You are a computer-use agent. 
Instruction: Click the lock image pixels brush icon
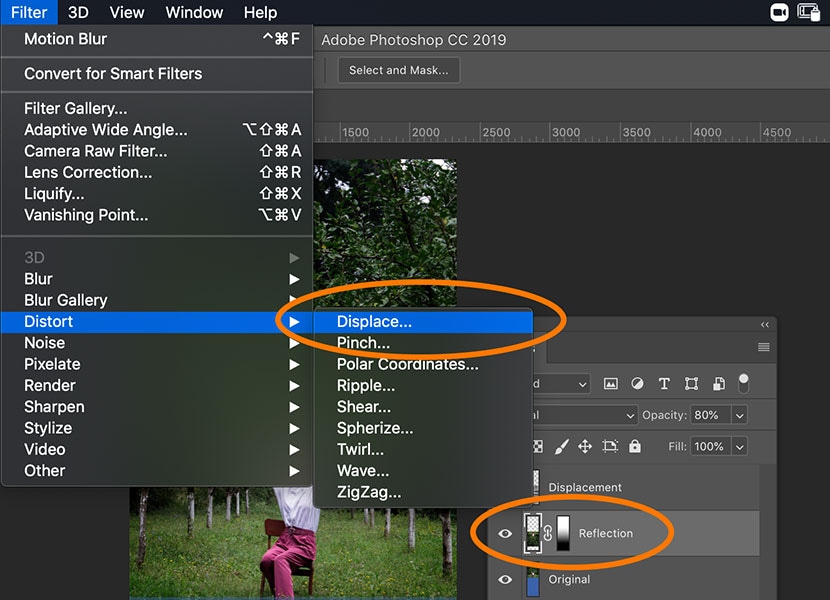pos(562,447)
